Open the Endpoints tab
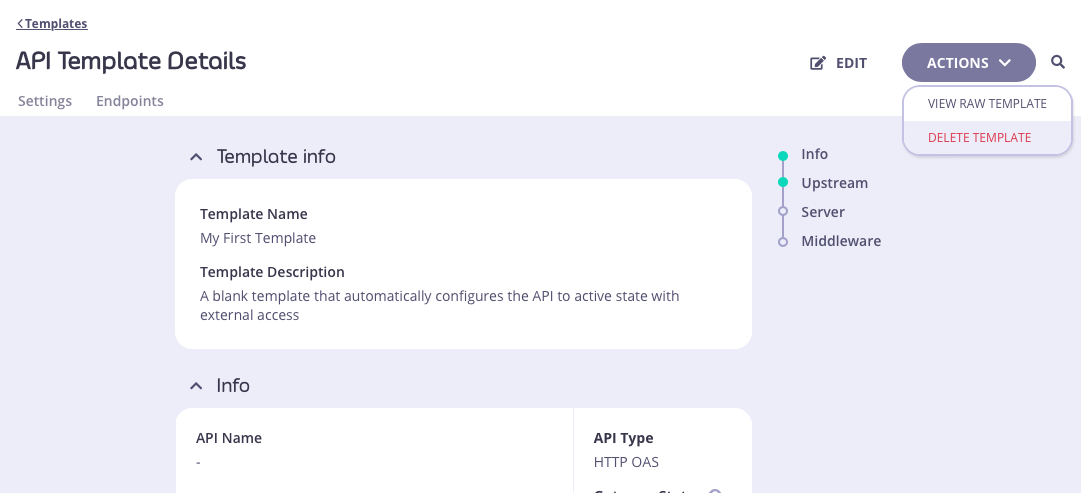Image resolution: width=1081 pixels, height=493 pixels. point(130,101)
